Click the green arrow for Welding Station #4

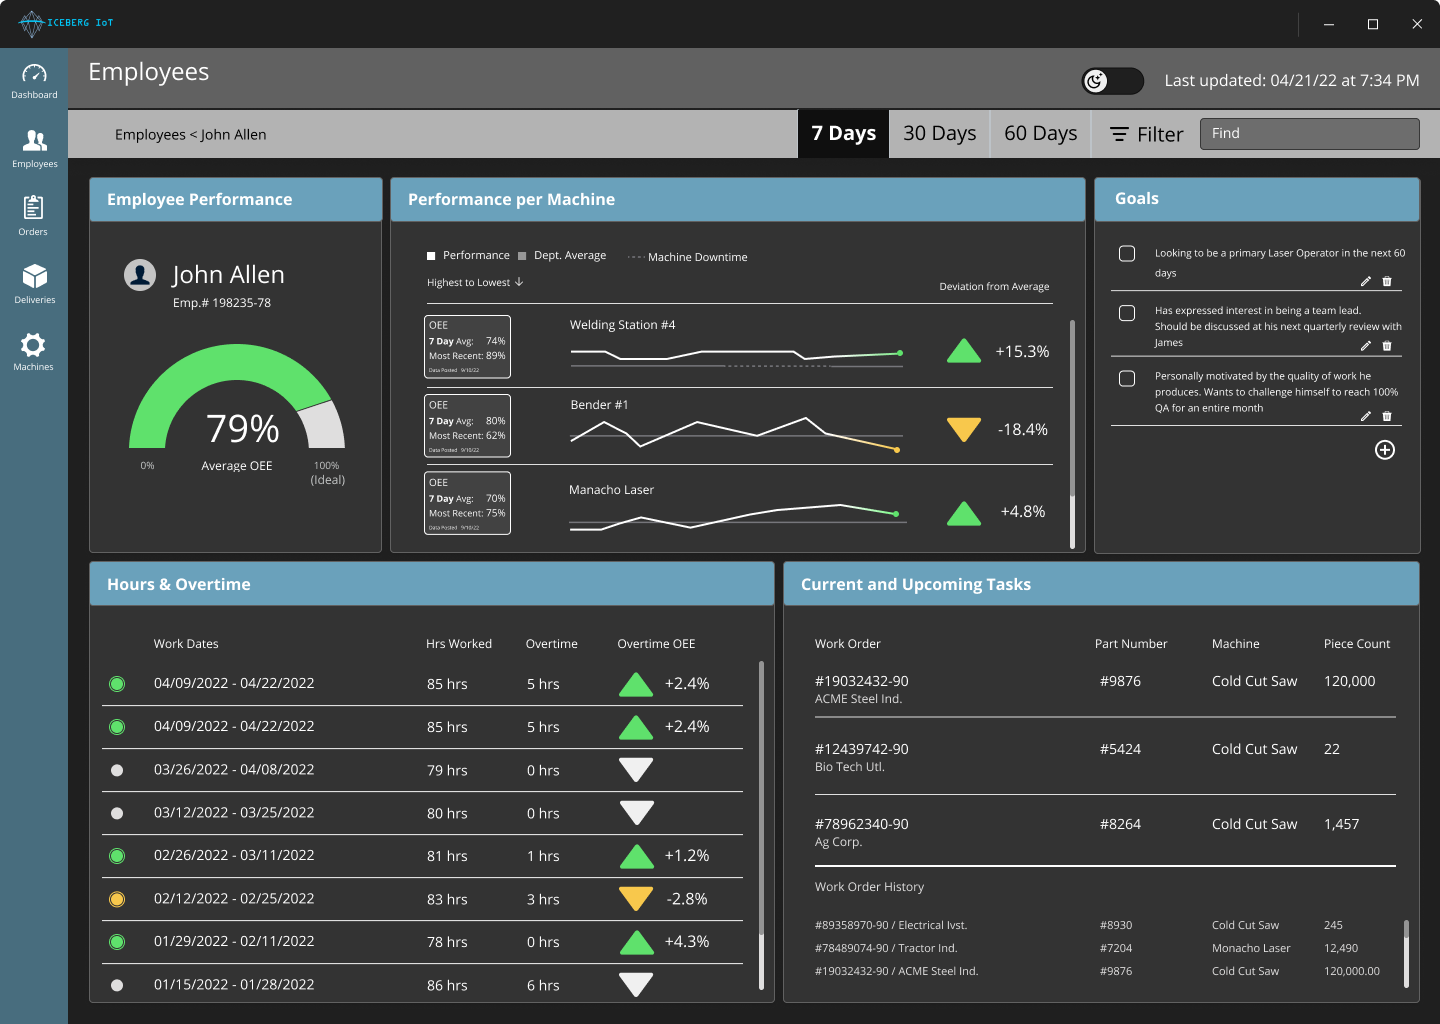(964, 351)
